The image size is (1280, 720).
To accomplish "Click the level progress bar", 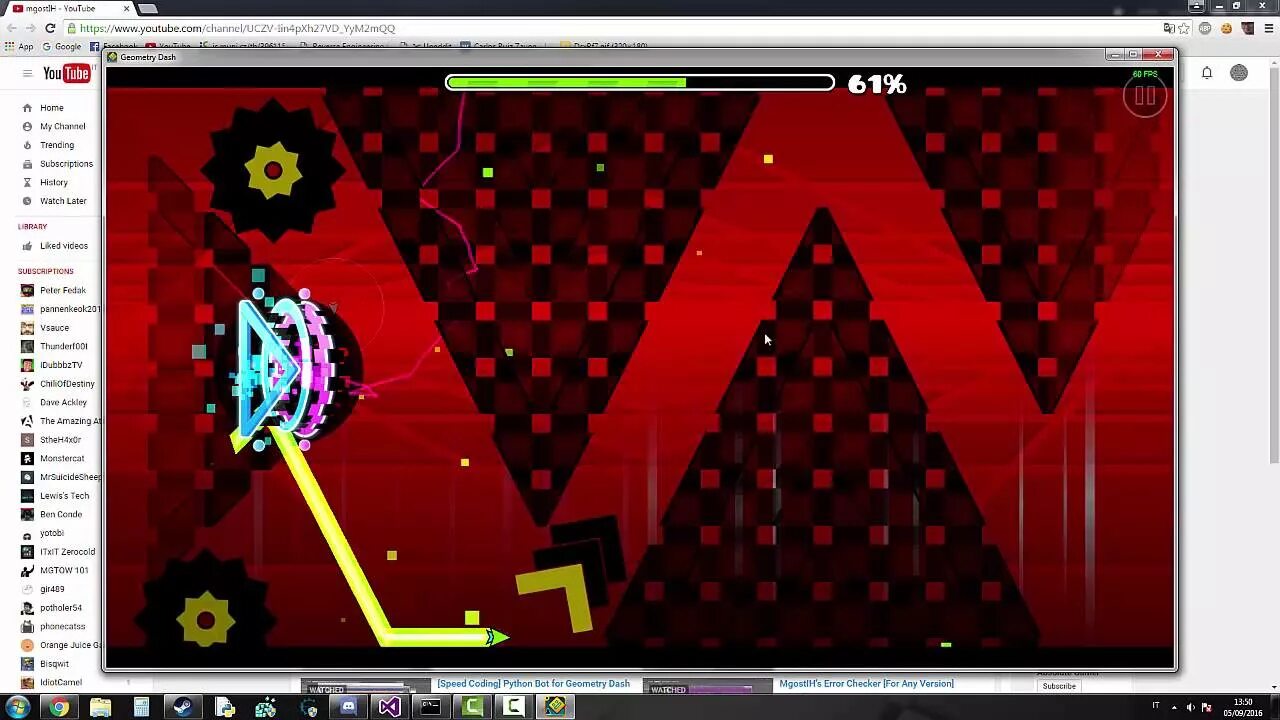I will click(640, 83).
